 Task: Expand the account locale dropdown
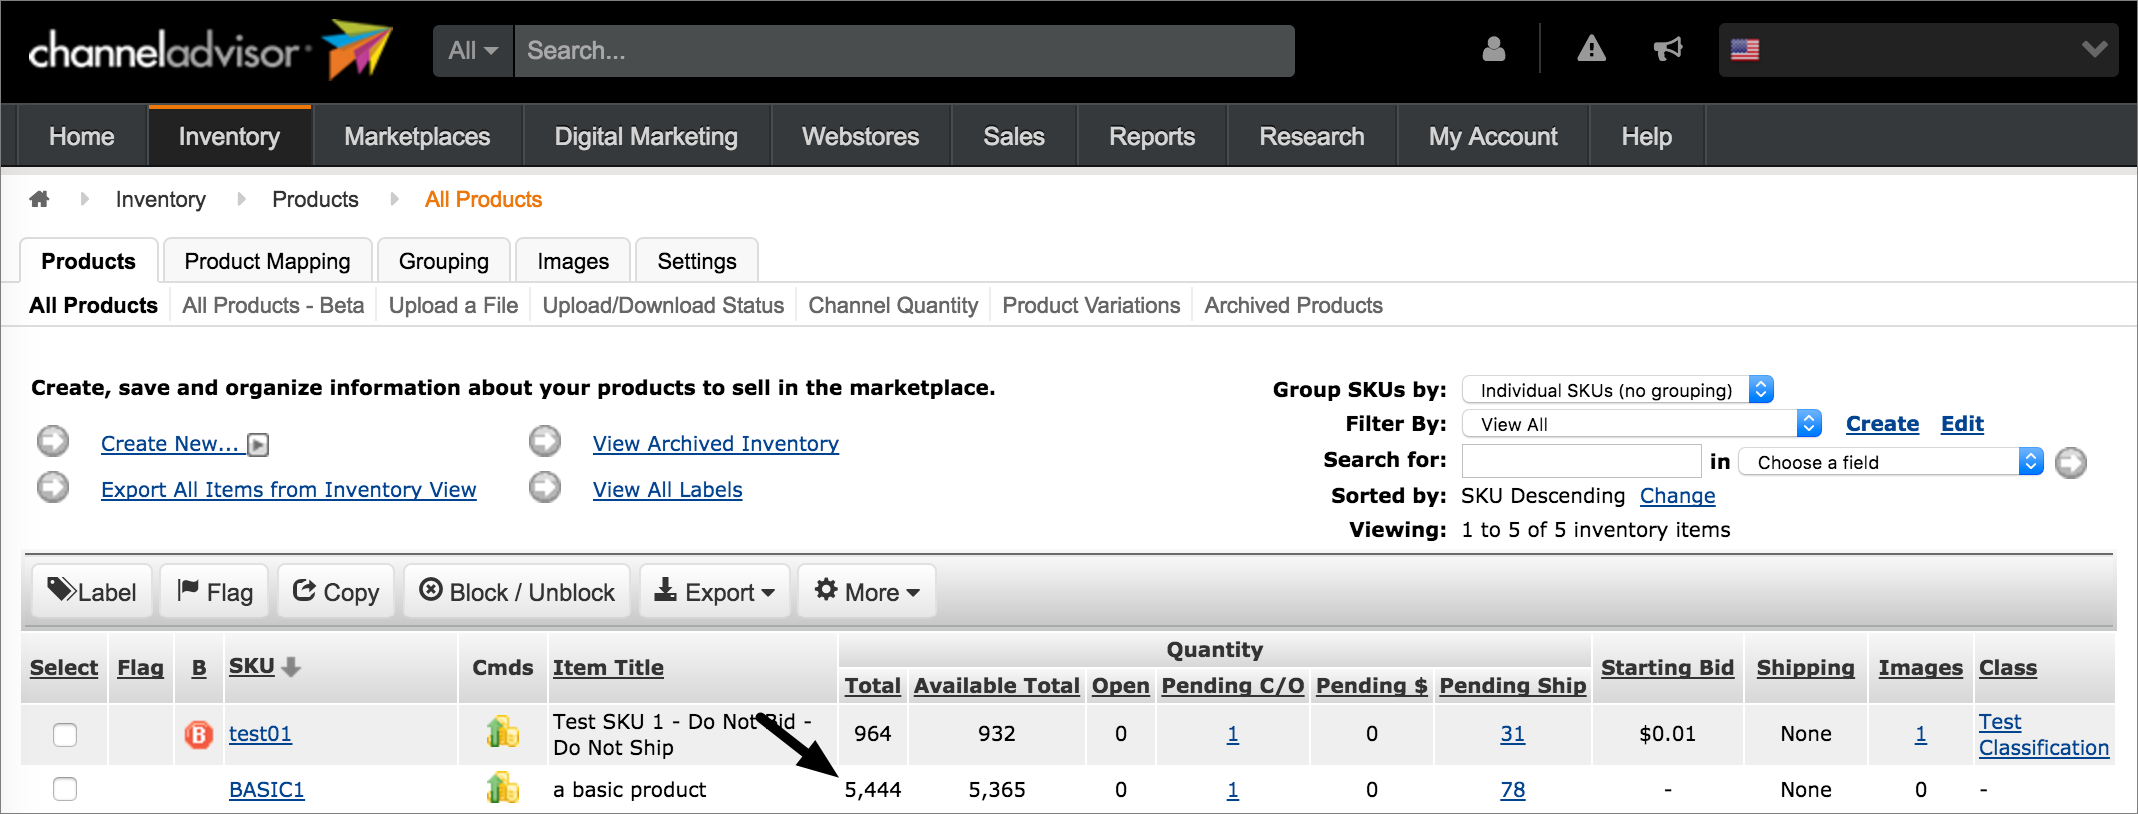[2094, 49]
